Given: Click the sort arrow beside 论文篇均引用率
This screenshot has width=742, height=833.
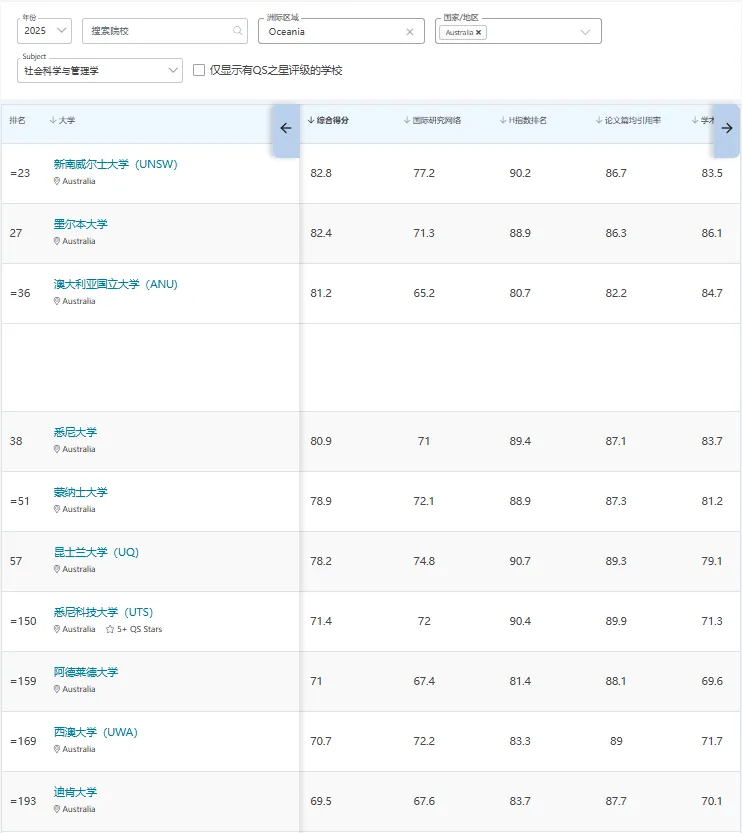Looking at the screenshot, I should tap(599, 121).
